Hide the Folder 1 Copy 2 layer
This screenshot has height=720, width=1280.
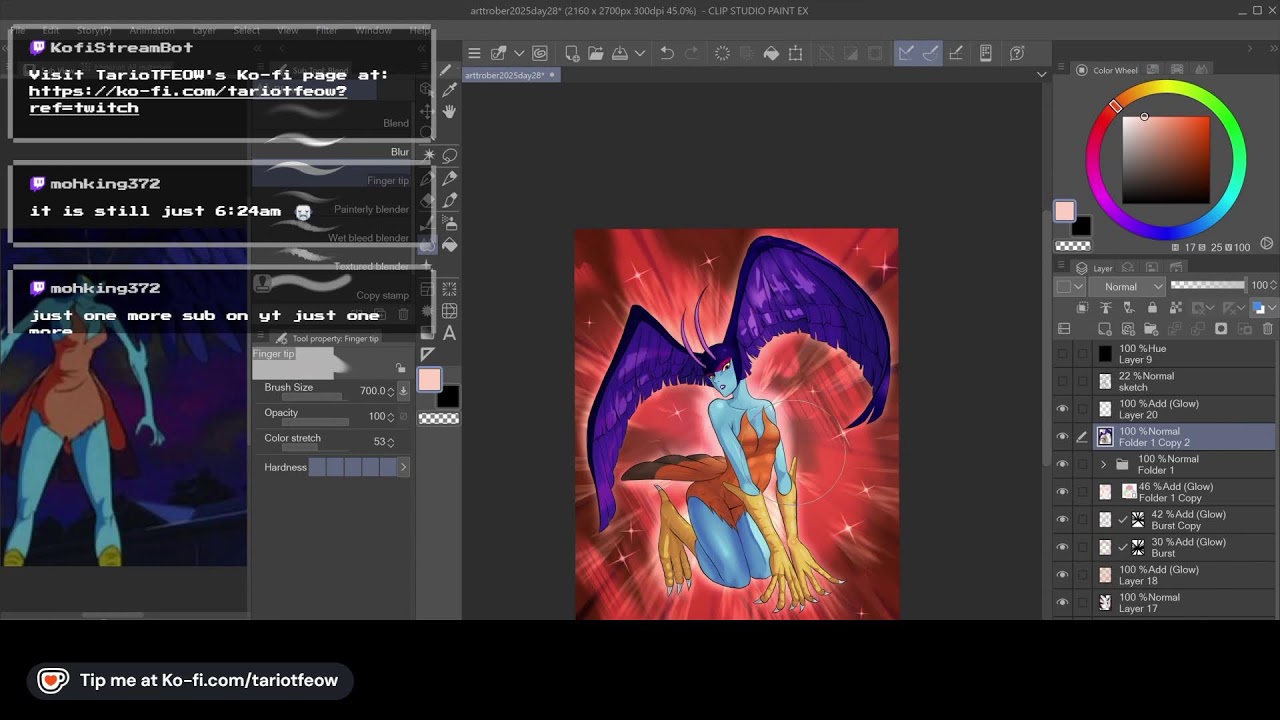tap(1062, 437)
